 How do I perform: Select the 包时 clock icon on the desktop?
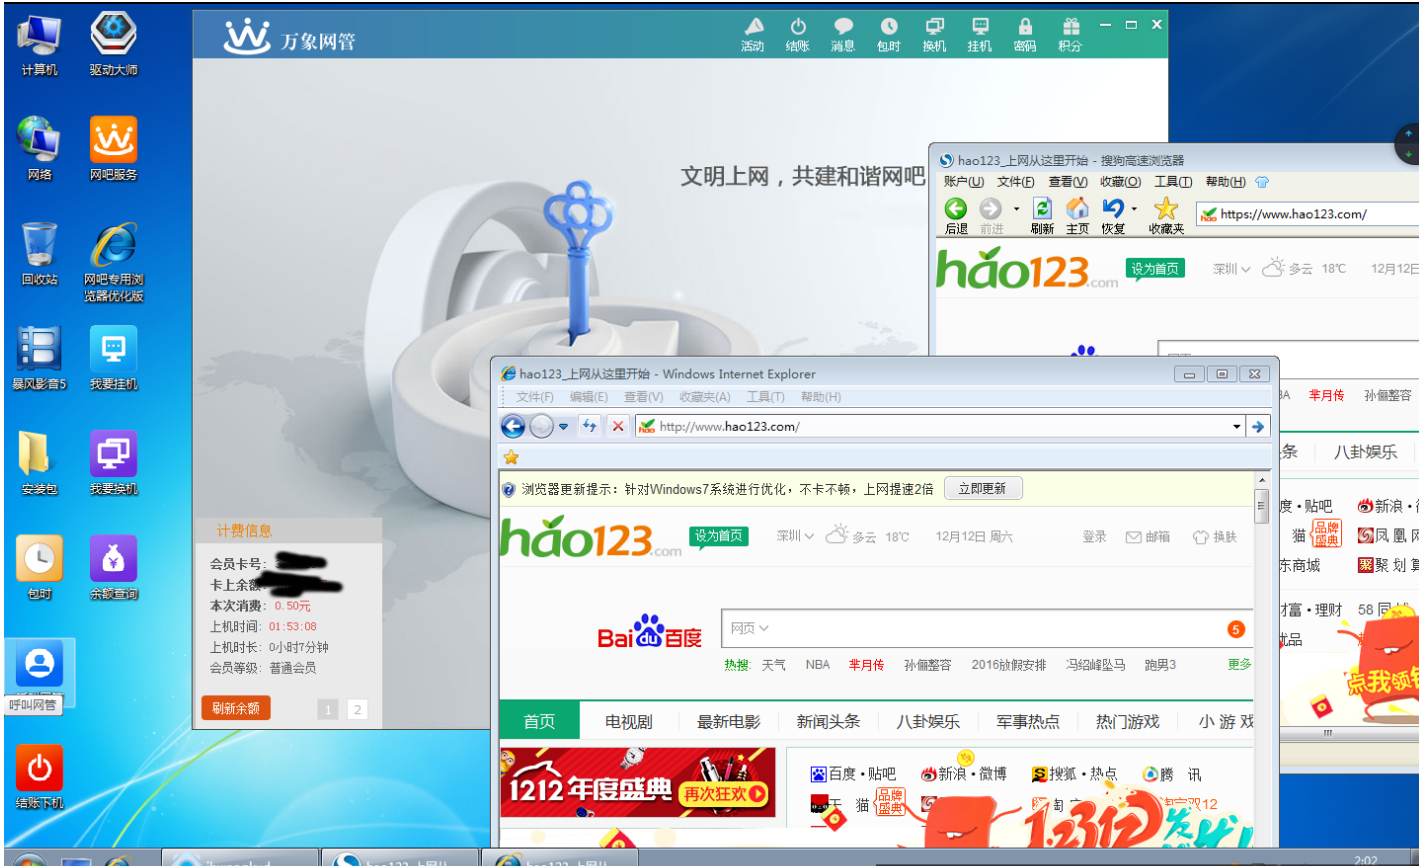tap(38, 567)
